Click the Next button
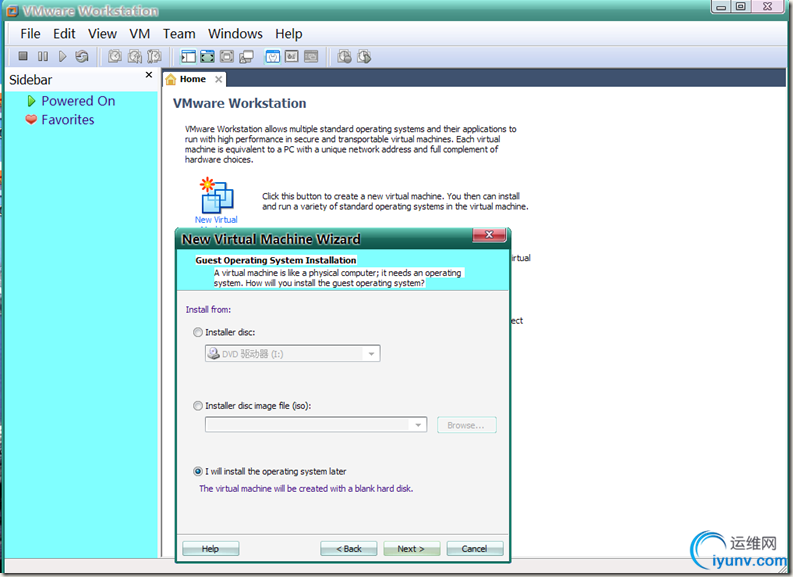The image size is (793, 577). pyautogui.click(x=411, y=549)
